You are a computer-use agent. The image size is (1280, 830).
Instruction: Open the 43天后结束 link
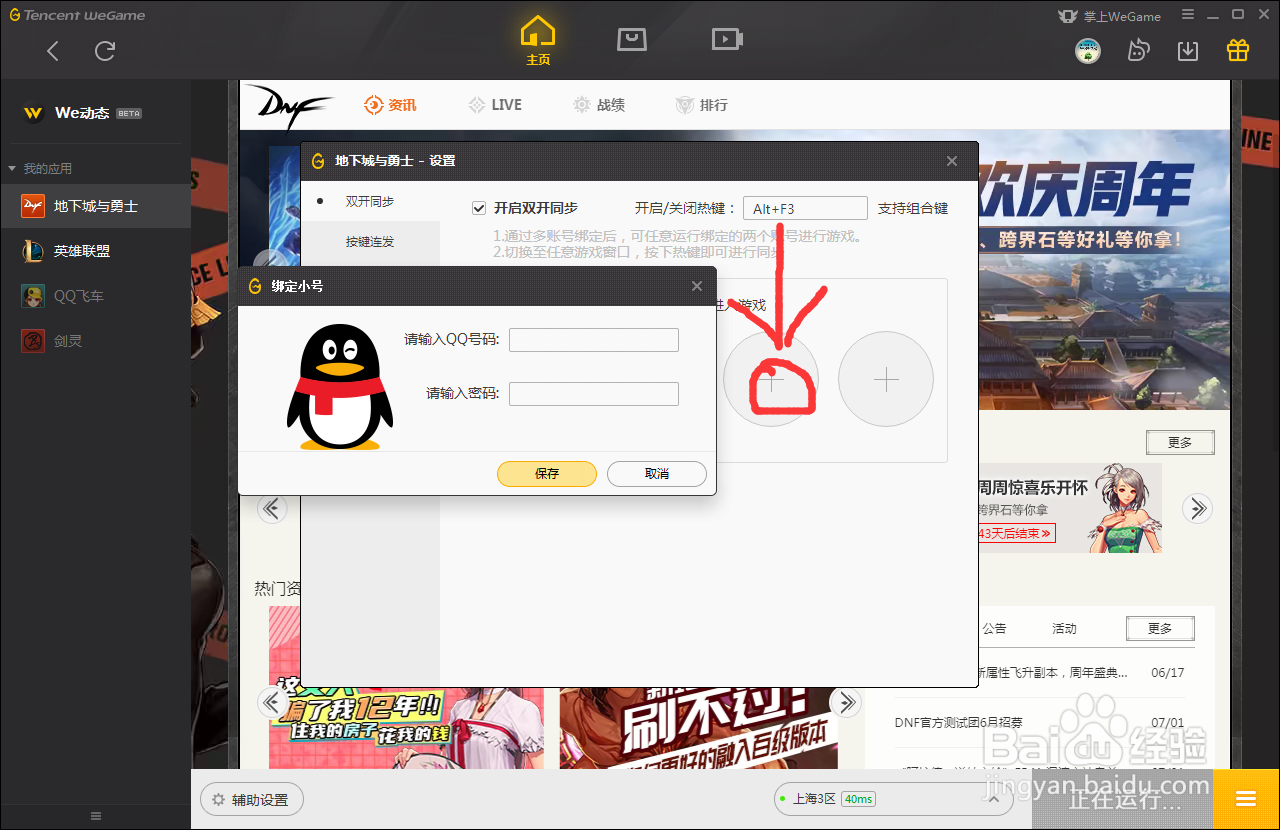[1016, 533]
